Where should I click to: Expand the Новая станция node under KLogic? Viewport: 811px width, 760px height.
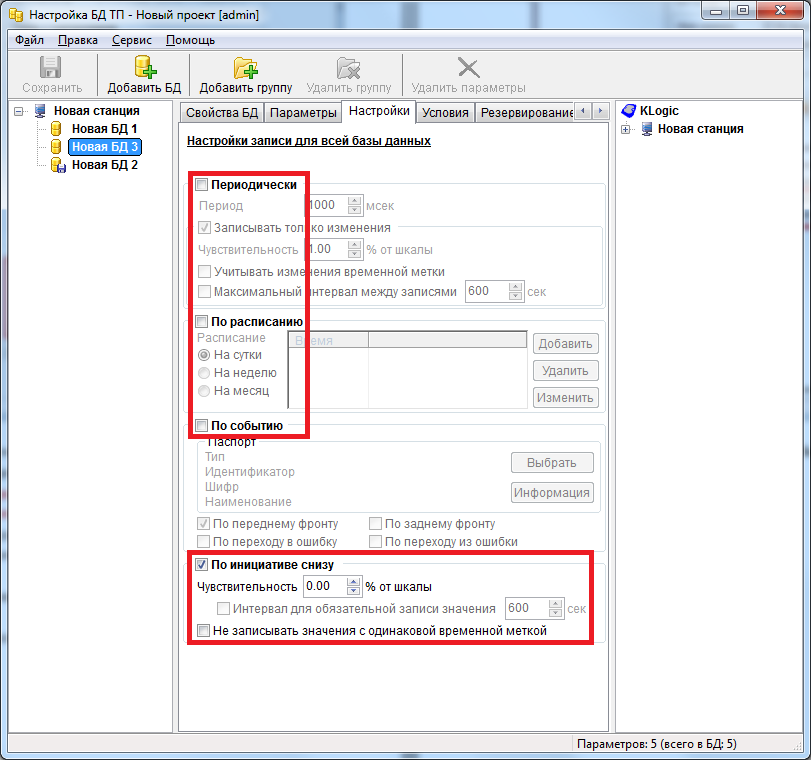pyautogui.click(x=626, y=129)
